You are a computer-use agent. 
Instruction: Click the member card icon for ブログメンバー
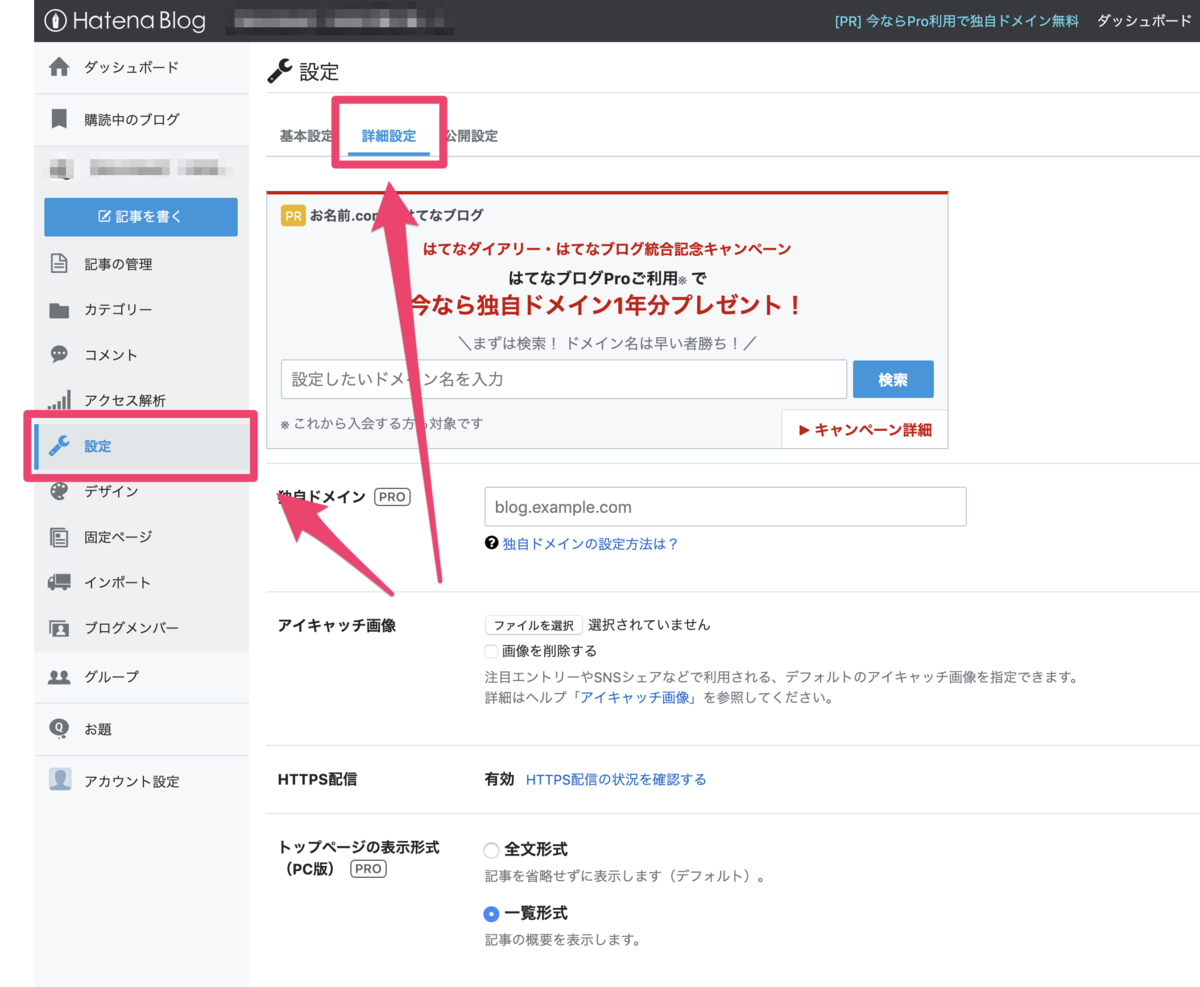point(59,628)
